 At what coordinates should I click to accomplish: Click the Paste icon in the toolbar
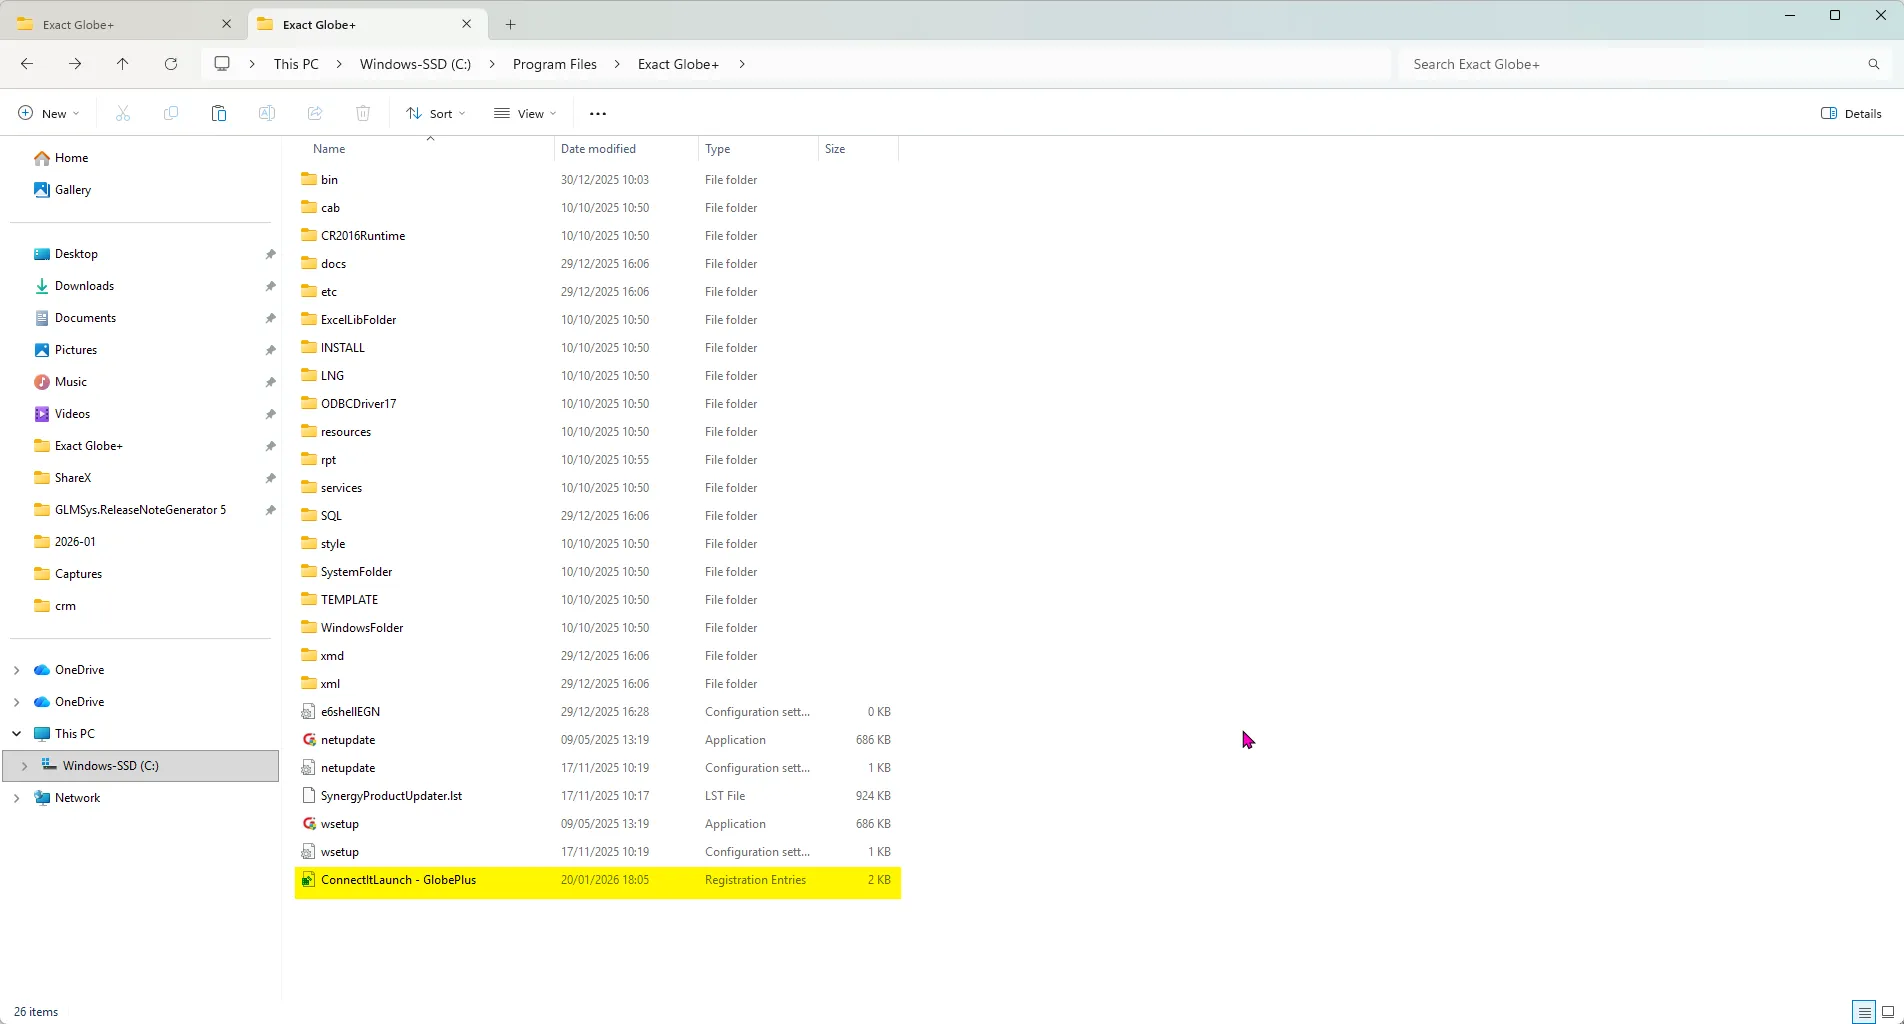[219, 114]
